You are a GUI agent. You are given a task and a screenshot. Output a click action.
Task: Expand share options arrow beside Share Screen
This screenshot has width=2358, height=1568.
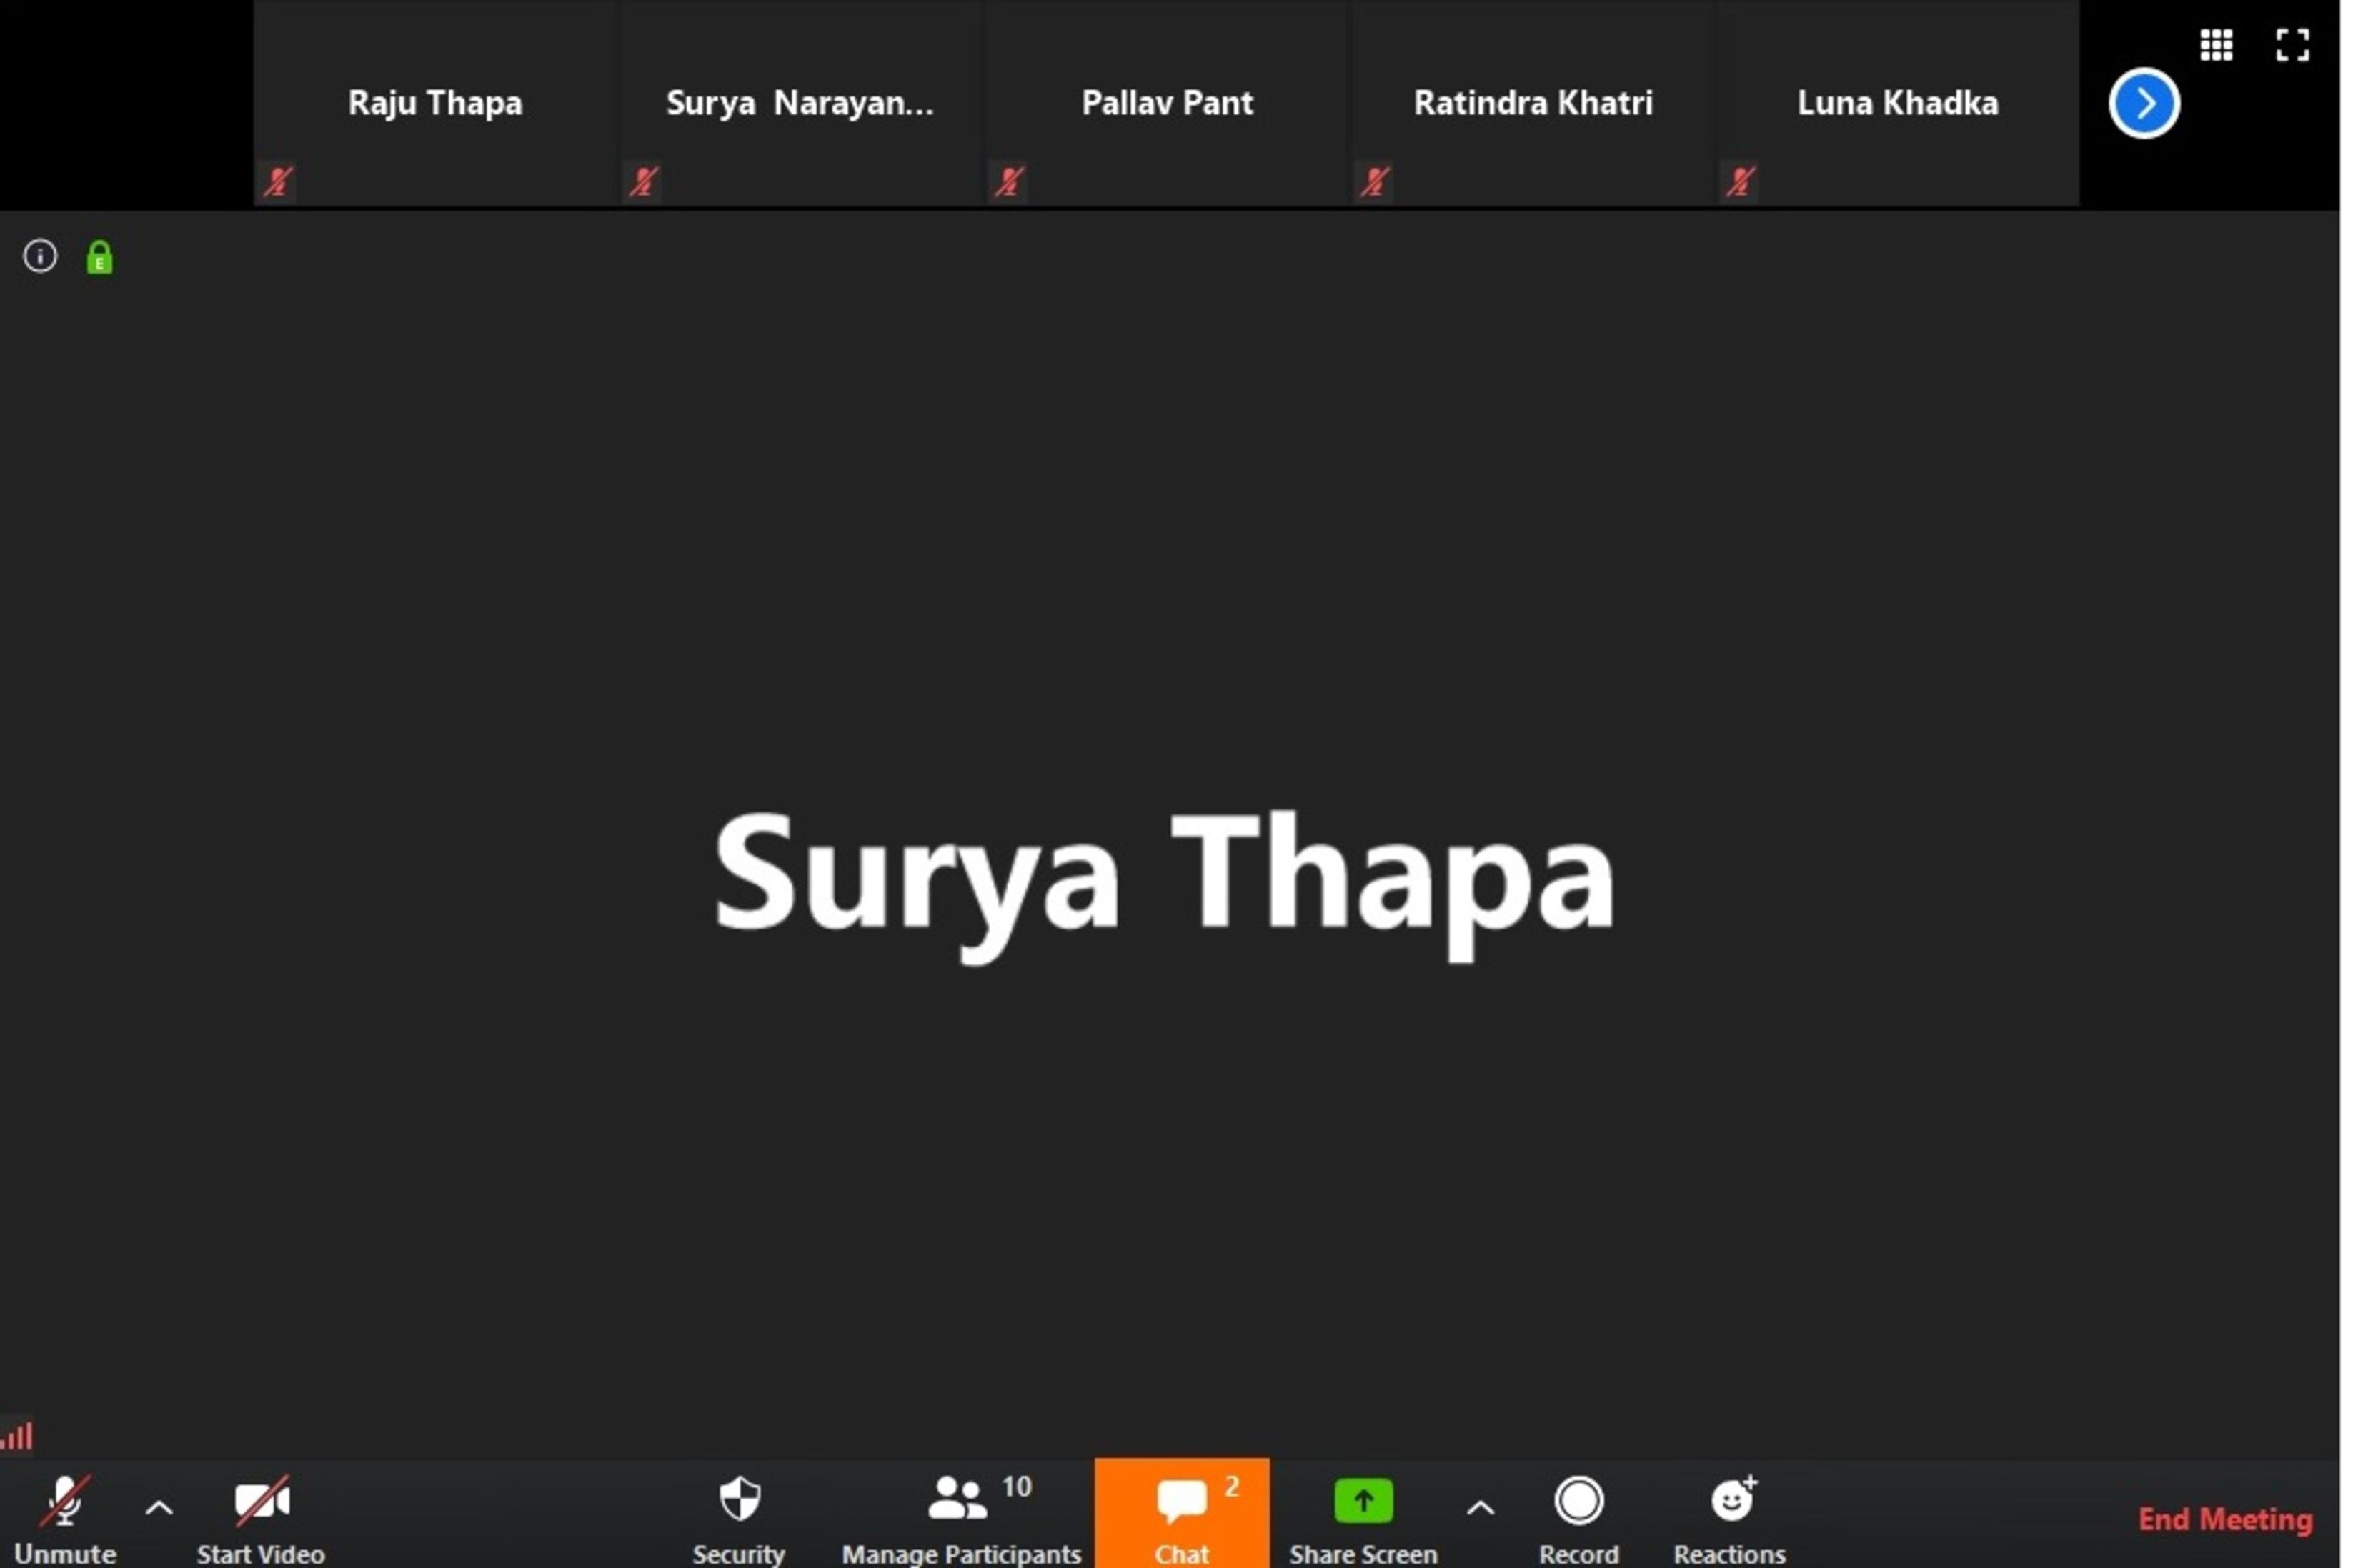pos(1480,1508)
